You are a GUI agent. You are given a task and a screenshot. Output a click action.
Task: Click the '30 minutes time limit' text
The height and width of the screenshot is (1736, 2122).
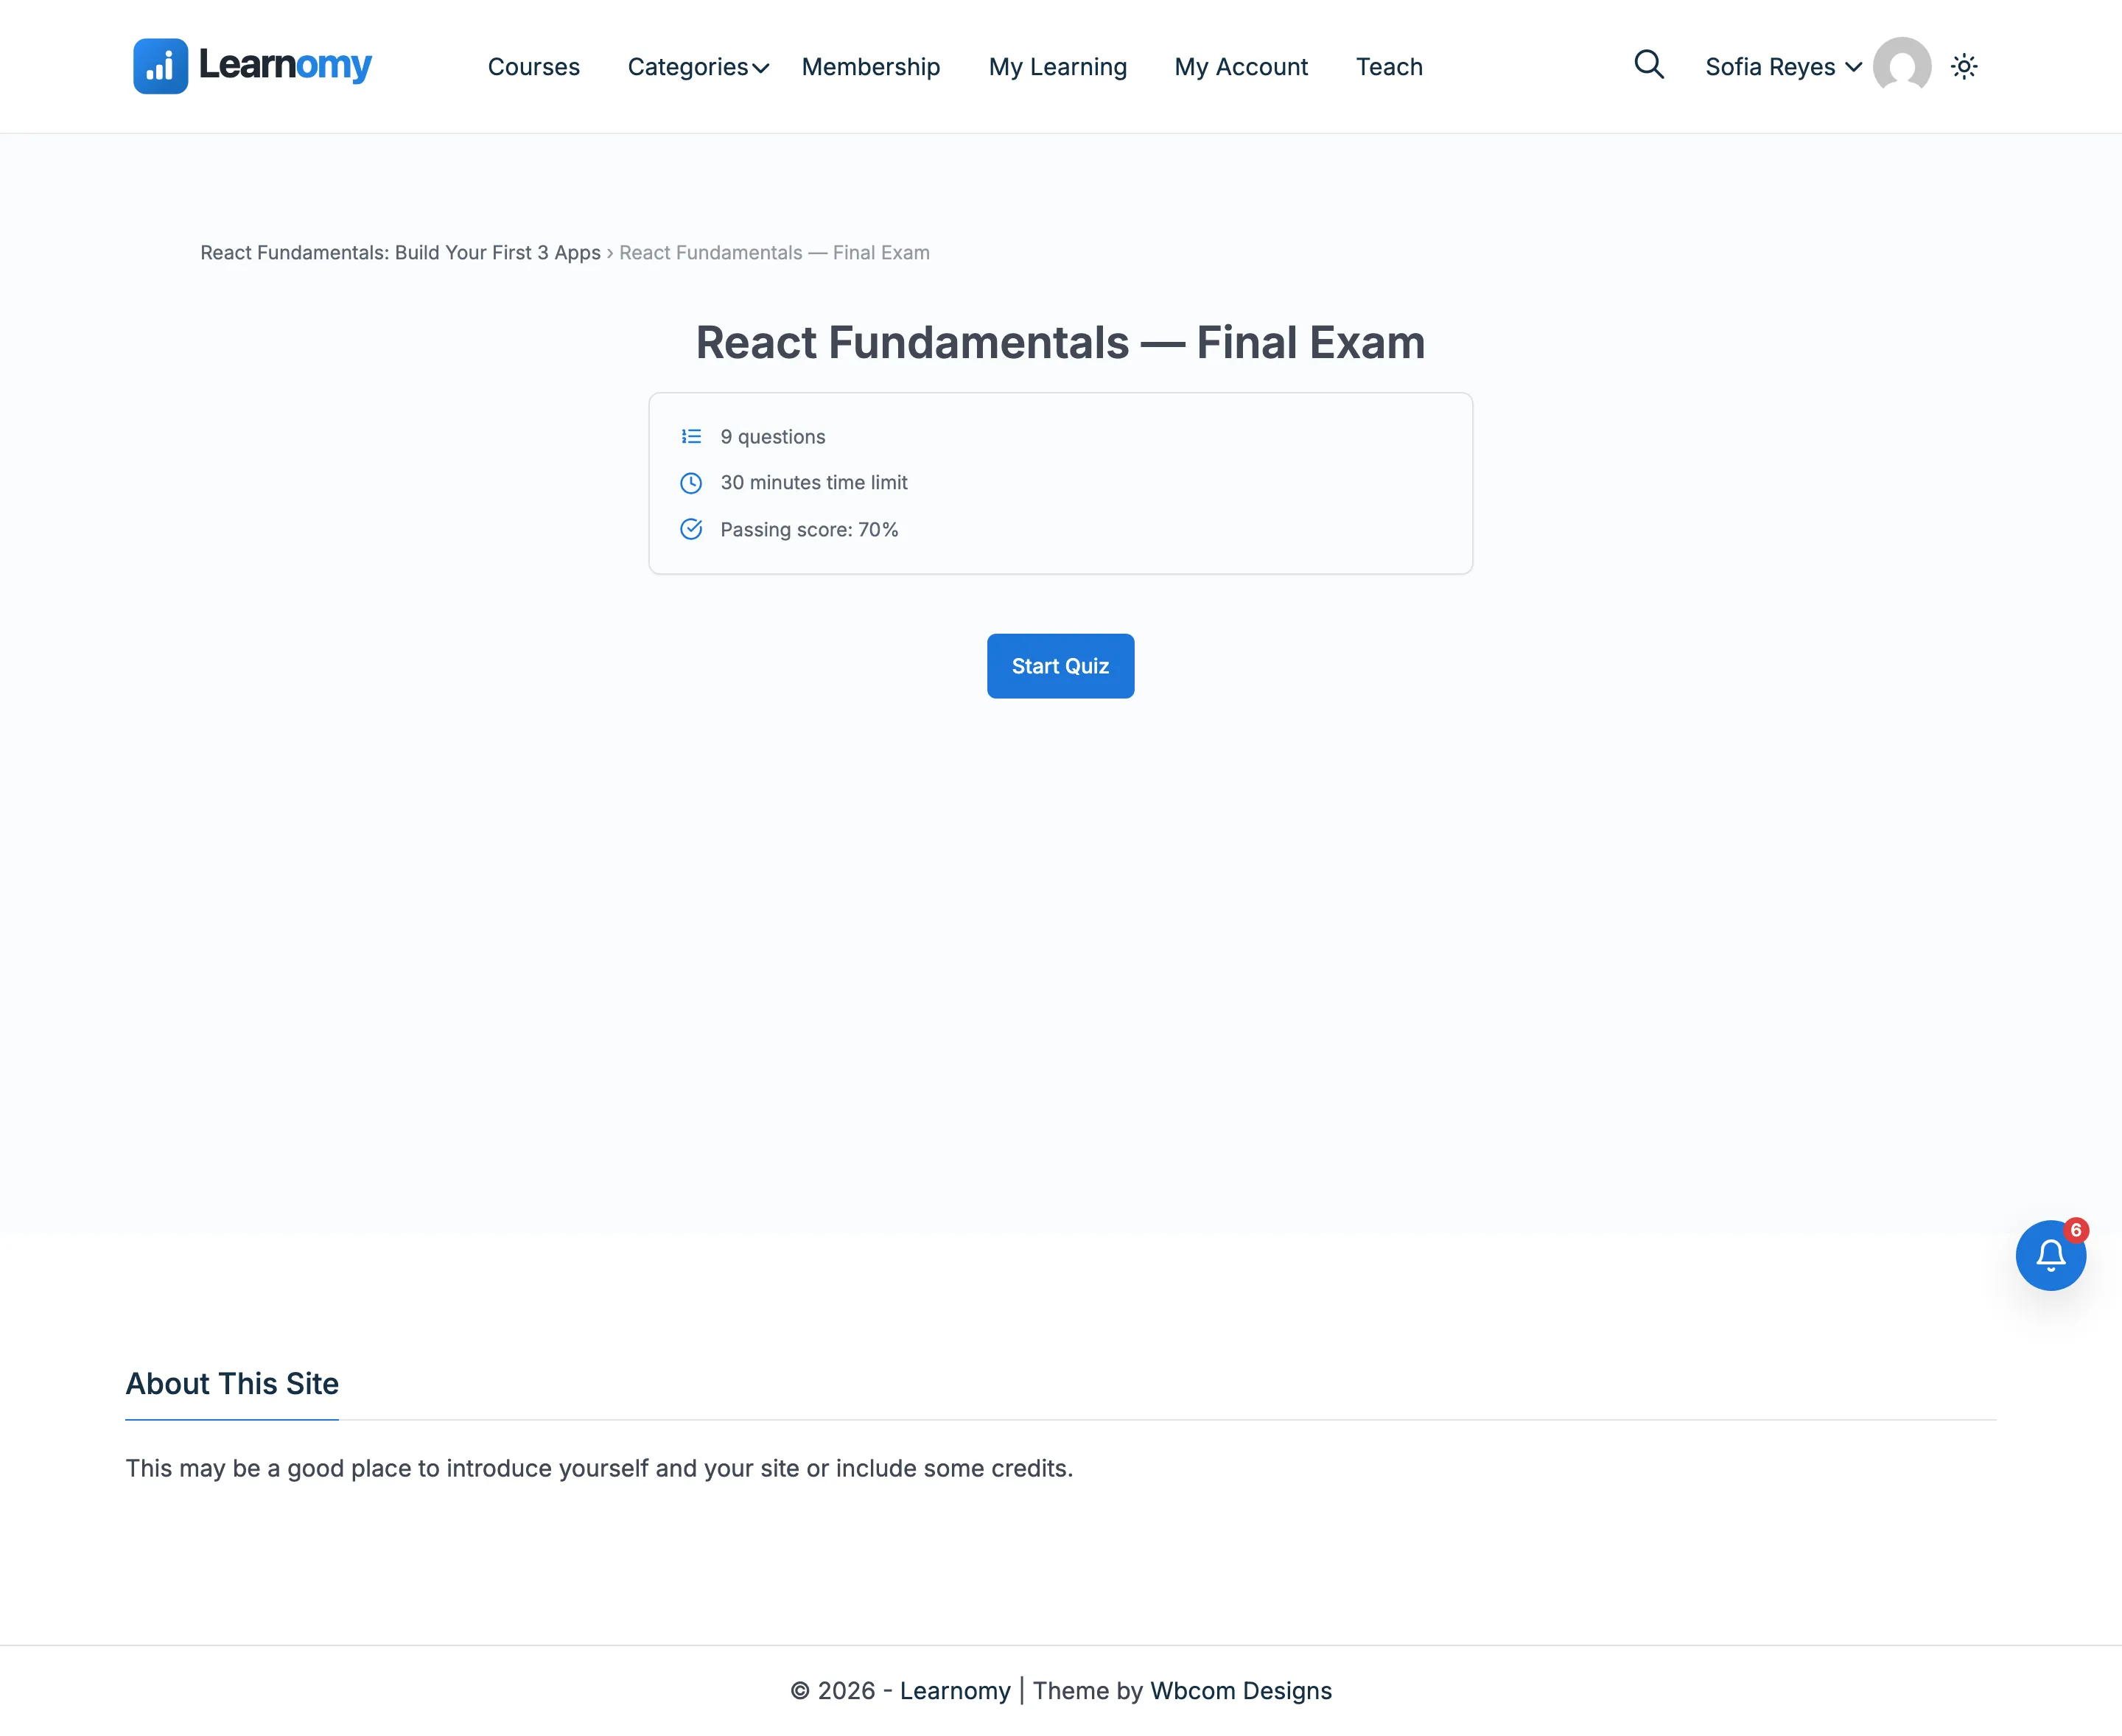pos(813,483)
